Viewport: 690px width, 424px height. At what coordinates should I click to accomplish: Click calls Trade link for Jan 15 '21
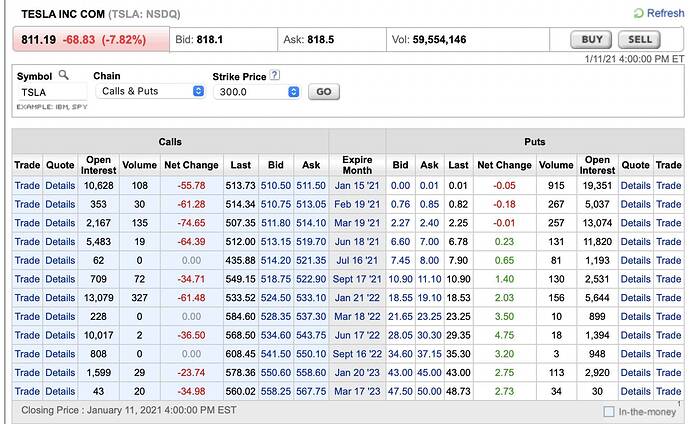tap(27, 186)
